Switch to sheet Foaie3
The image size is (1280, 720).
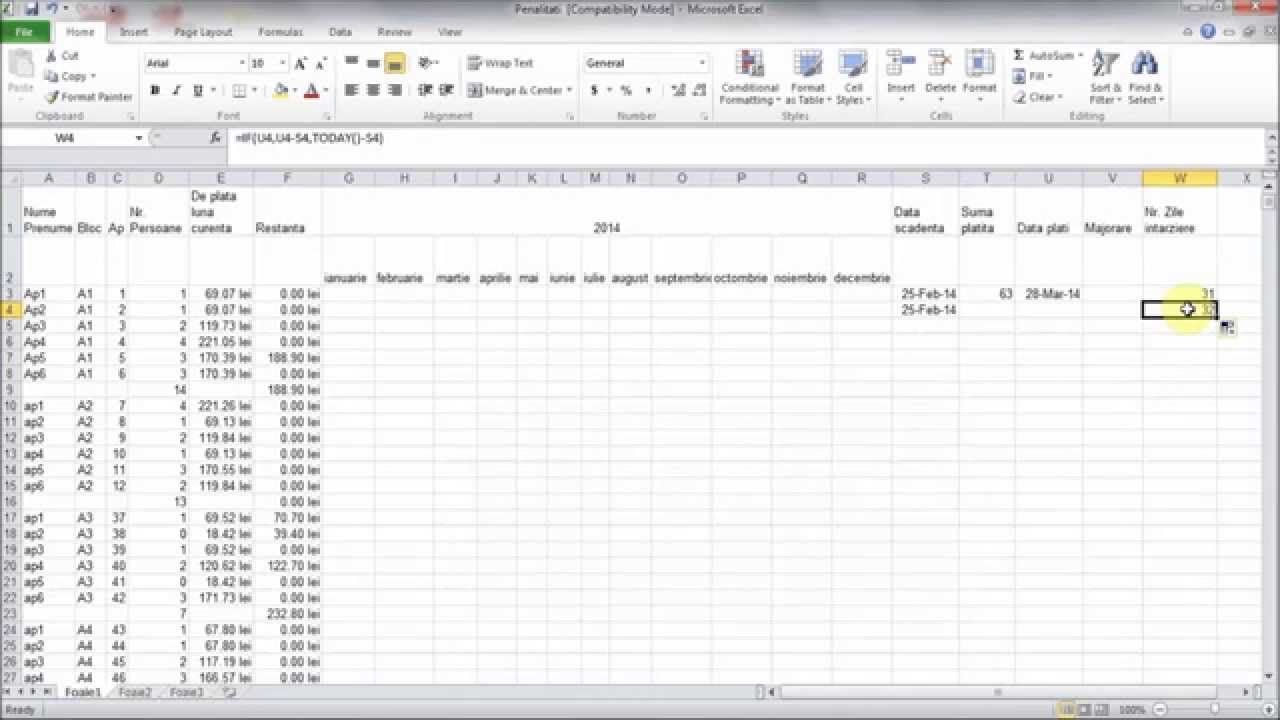coord(186,692)
